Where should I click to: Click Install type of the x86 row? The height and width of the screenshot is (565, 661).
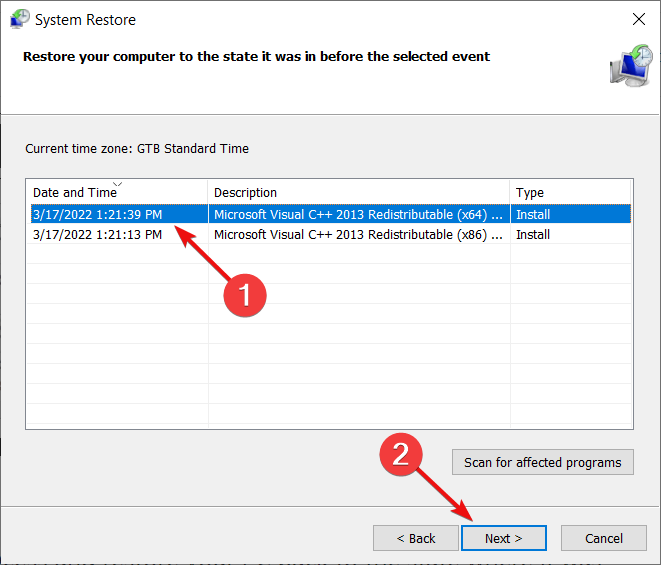pos(533,234)
